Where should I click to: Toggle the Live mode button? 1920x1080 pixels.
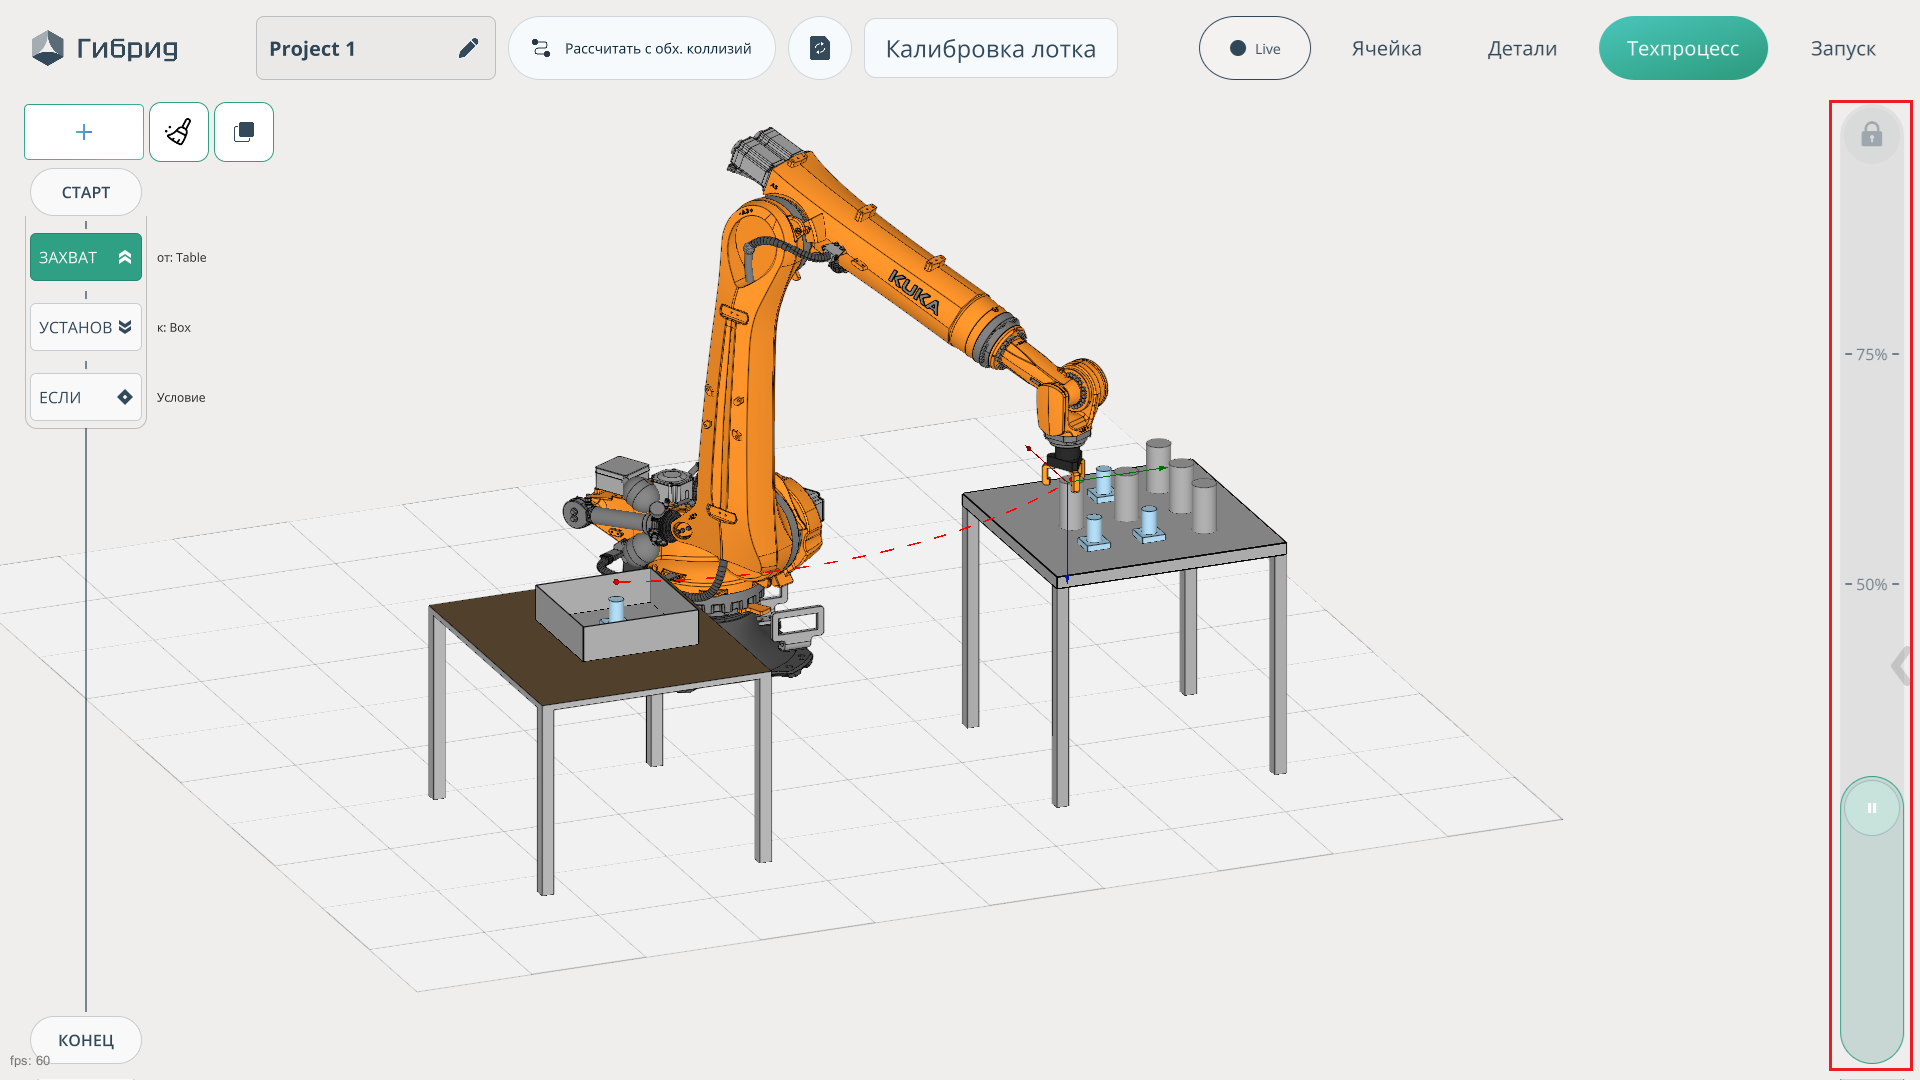pyautogui.click(x=1254, y=48)
